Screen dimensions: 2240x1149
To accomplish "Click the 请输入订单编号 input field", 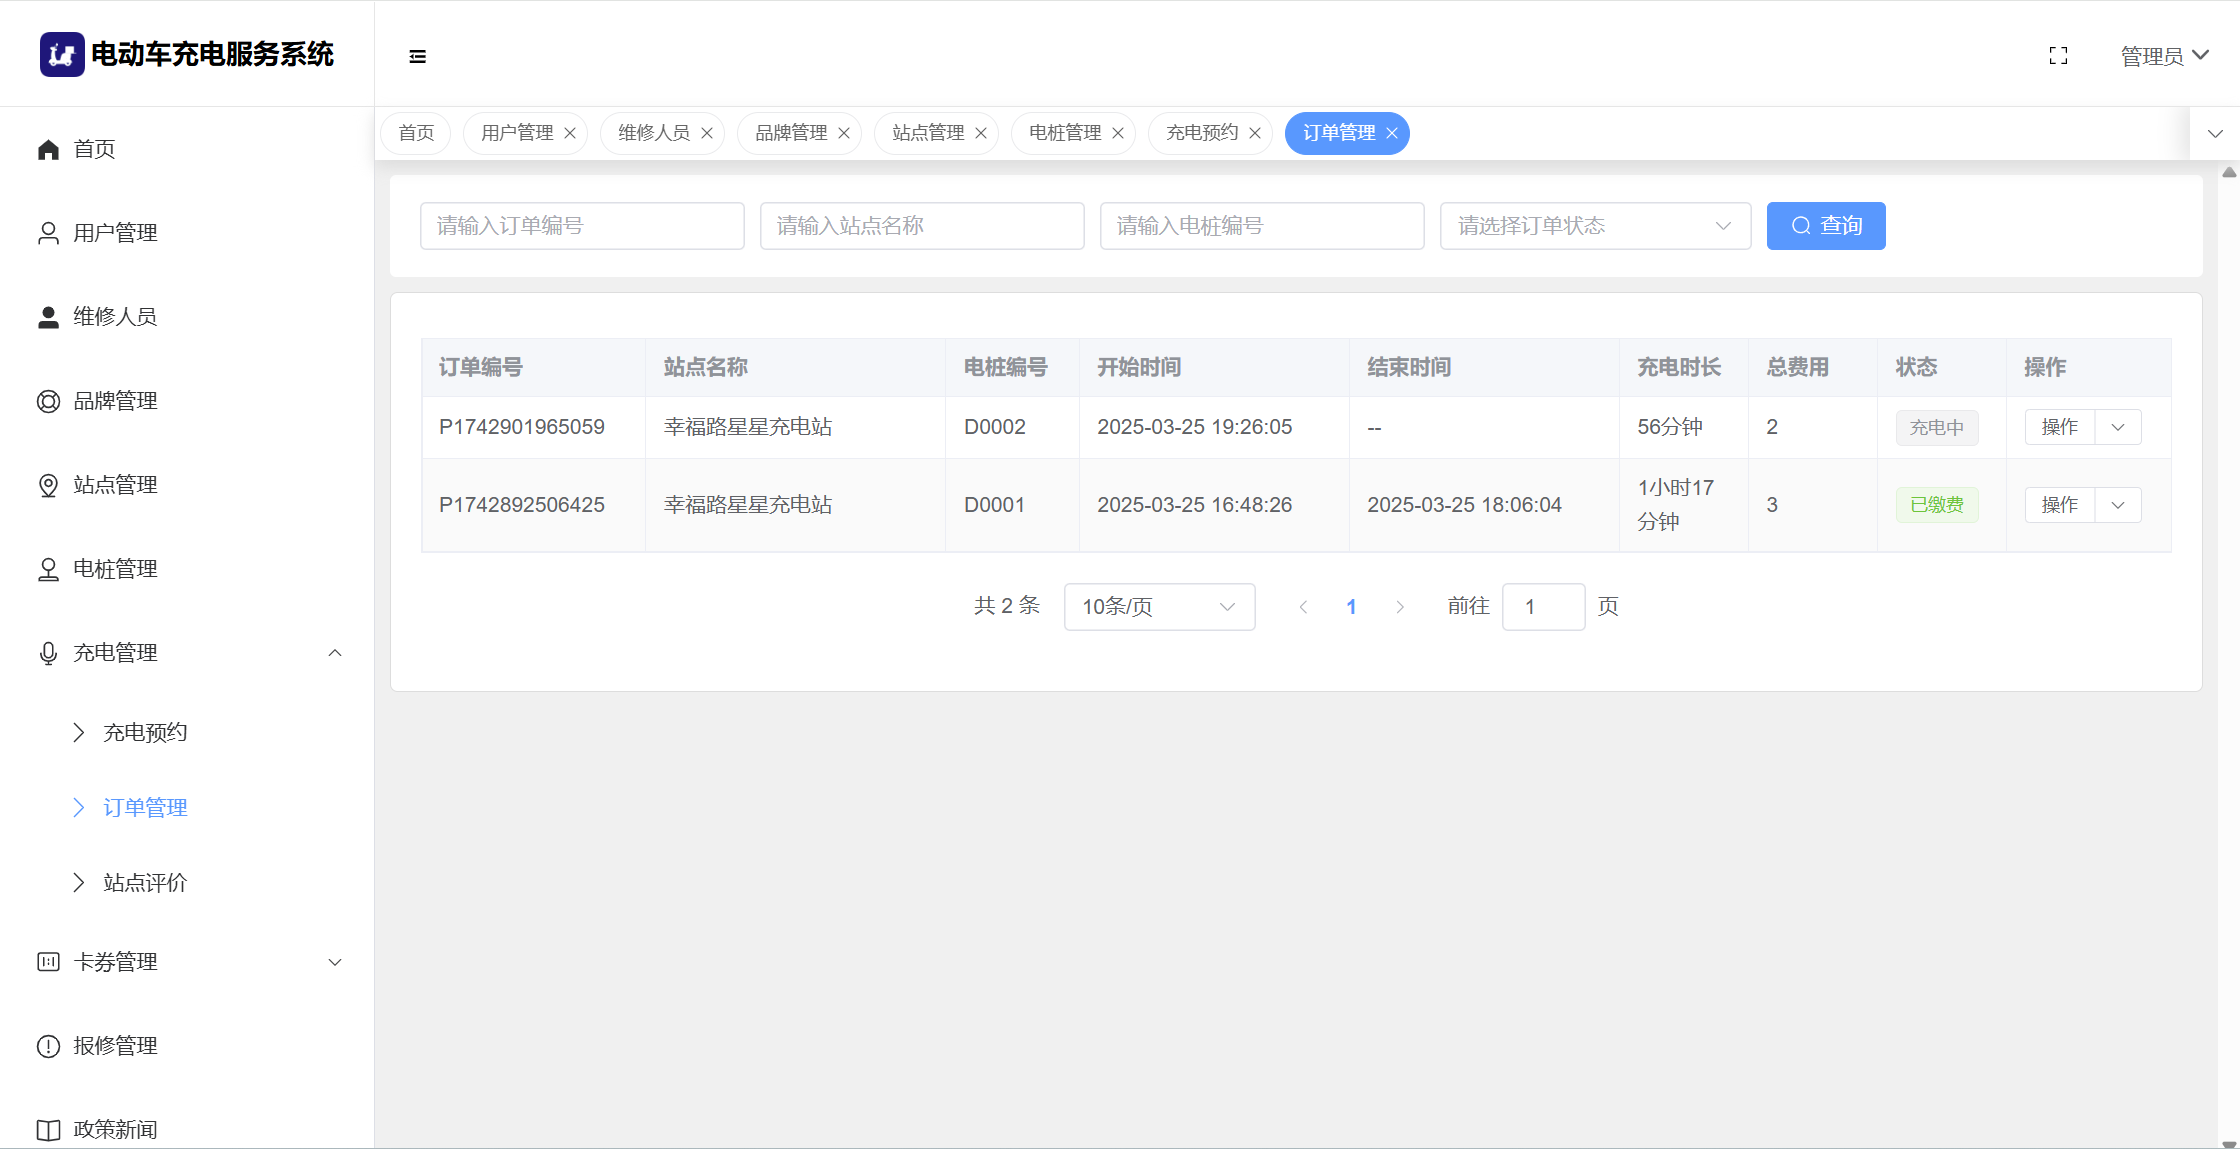I will (582, 226).
